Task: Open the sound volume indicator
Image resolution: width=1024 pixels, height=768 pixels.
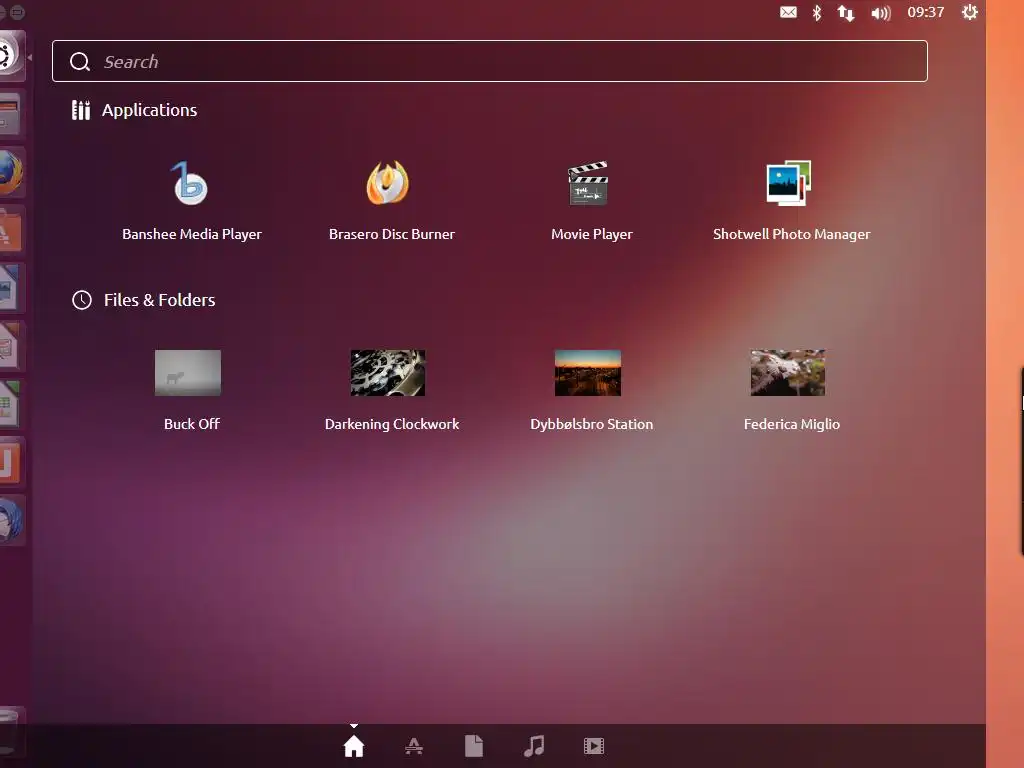Action: 880,13
